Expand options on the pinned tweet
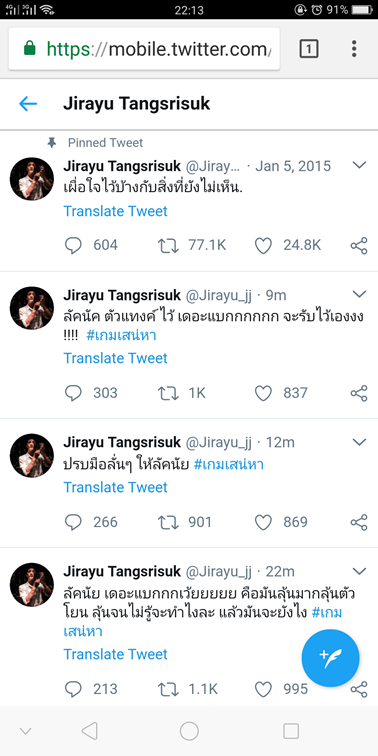Screen dimensions: 378x756 point(360,165)
